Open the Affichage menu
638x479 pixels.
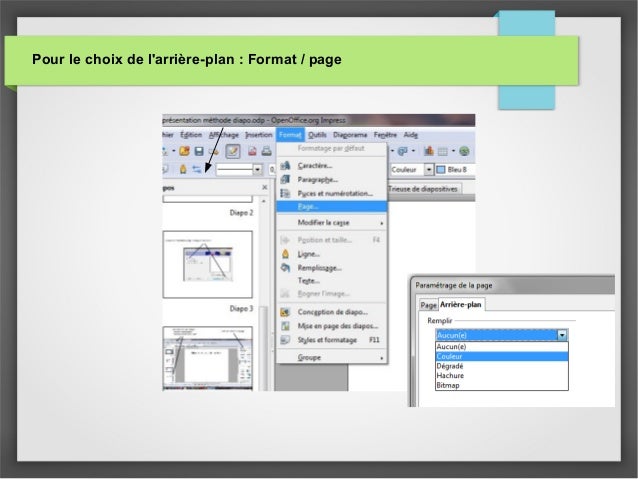[224, 135]
